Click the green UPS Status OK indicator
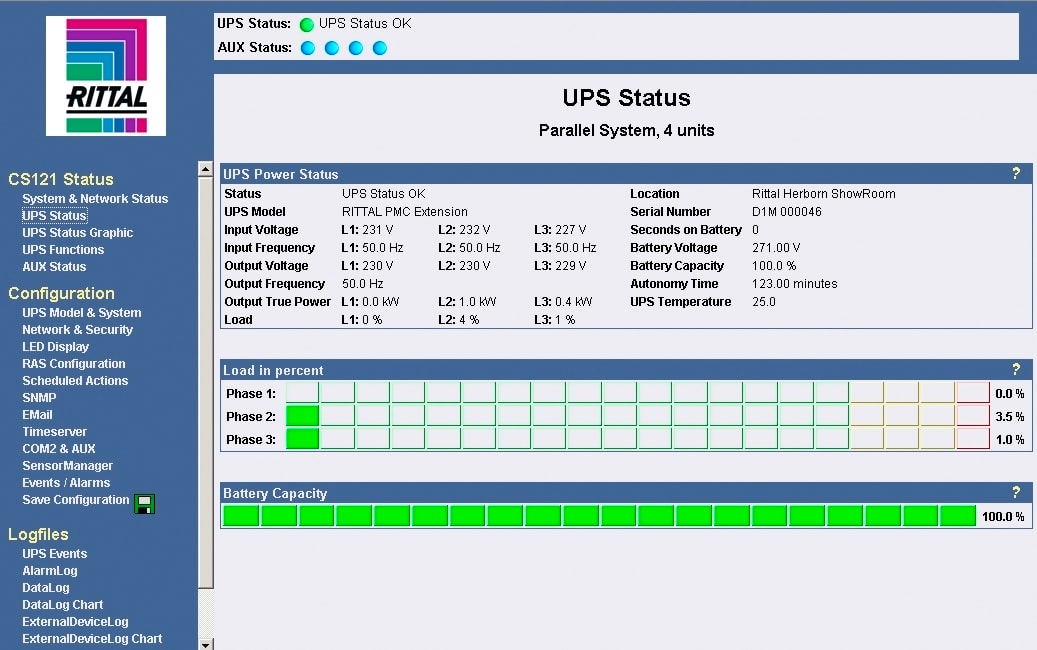Screen dimensions: 1037x650 click(x=306, y=24)
